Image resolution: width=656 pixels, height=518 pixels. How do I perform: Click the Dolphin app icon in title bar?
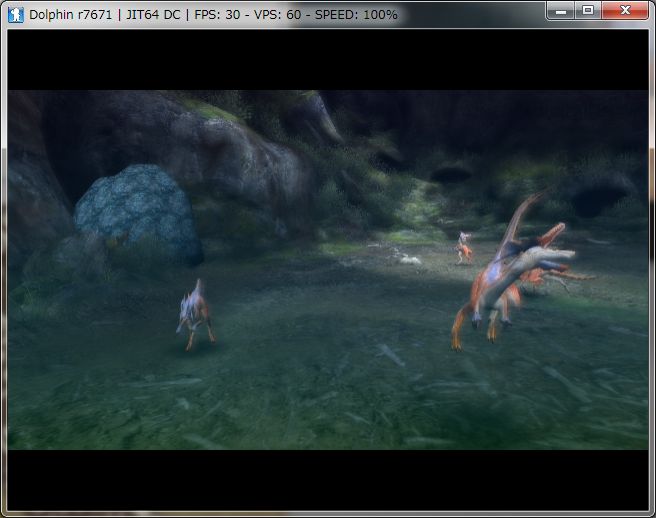point(15,15)
